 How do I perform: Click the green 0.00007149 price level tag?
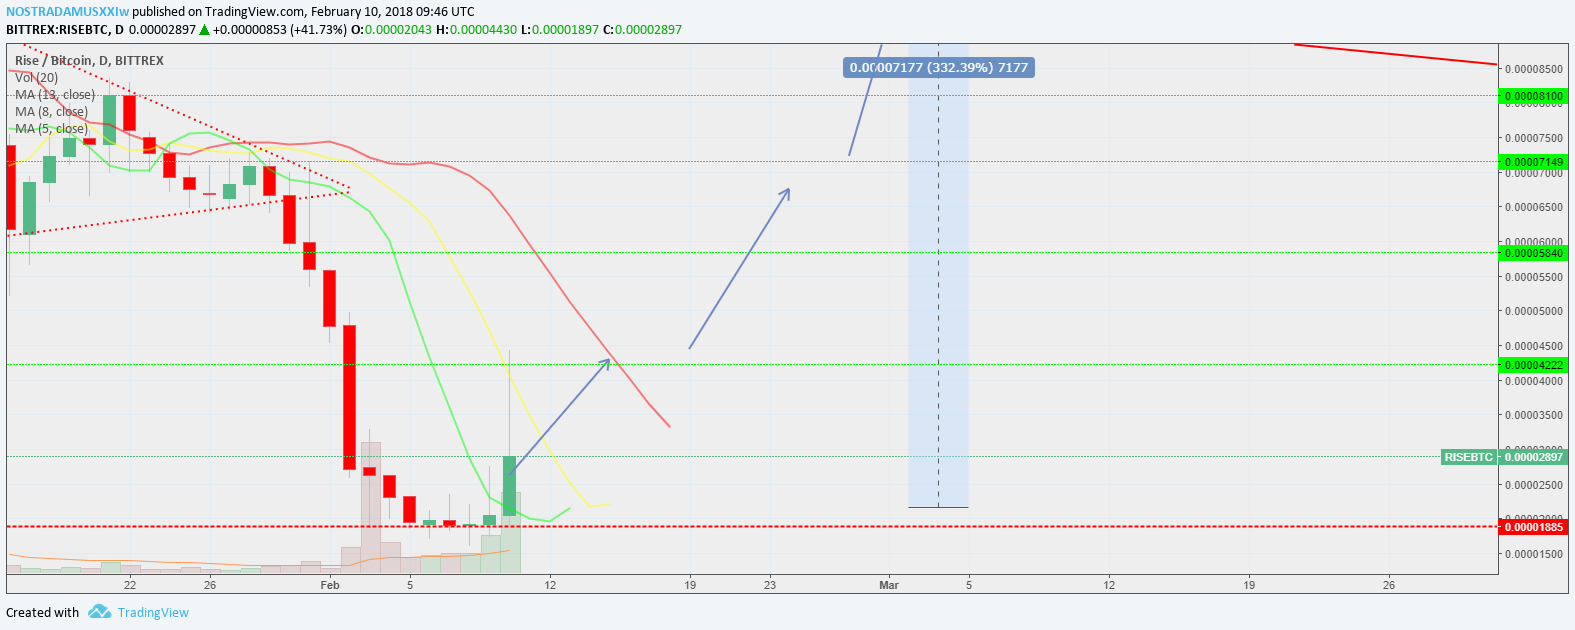pos(1533,162)
